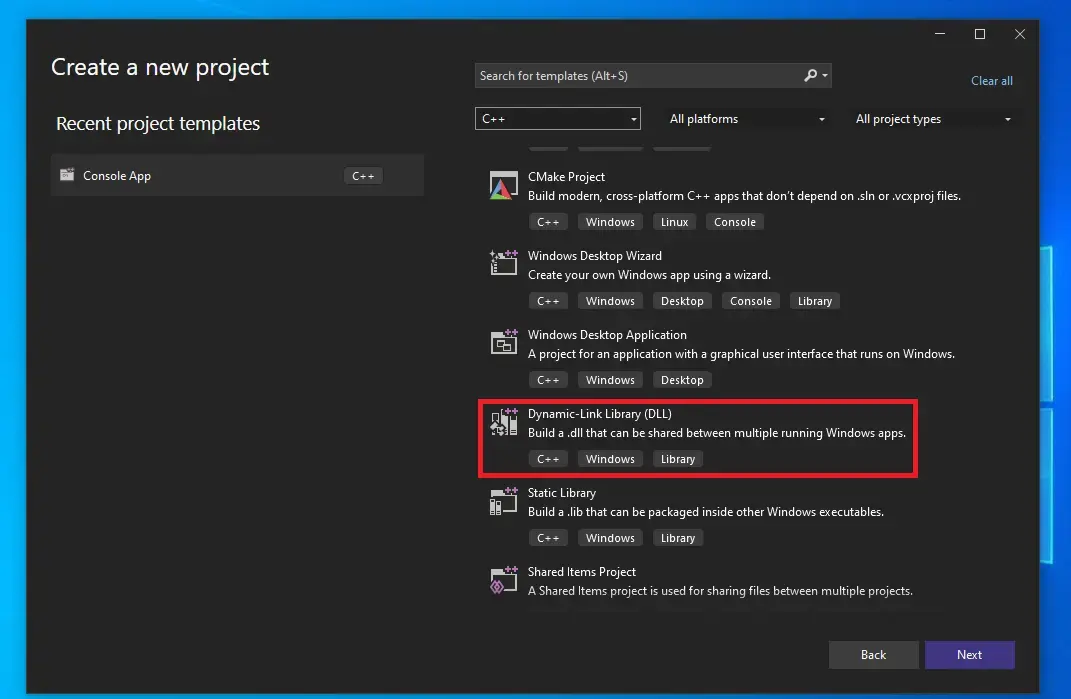The height and width of the screenshot is (699, 1071).
Task: Select Console App from recent templates
Action: [117, 176]
